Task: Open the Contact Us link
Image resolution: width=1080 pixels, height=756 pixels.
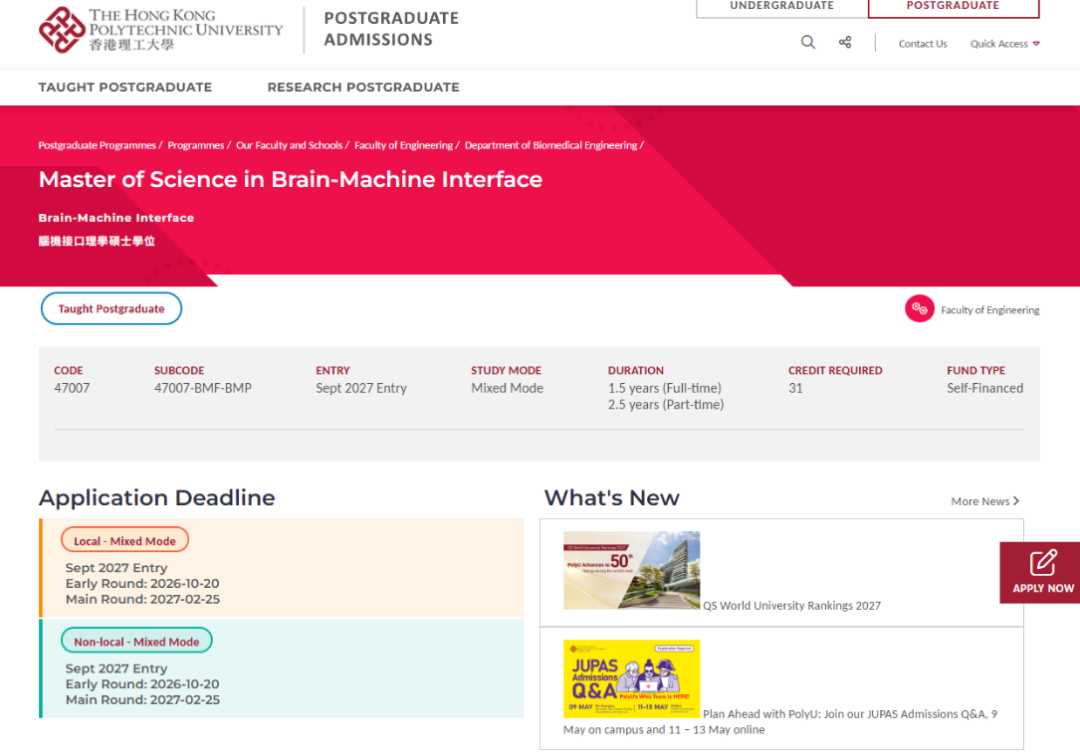Action: (x=923, y=43)
